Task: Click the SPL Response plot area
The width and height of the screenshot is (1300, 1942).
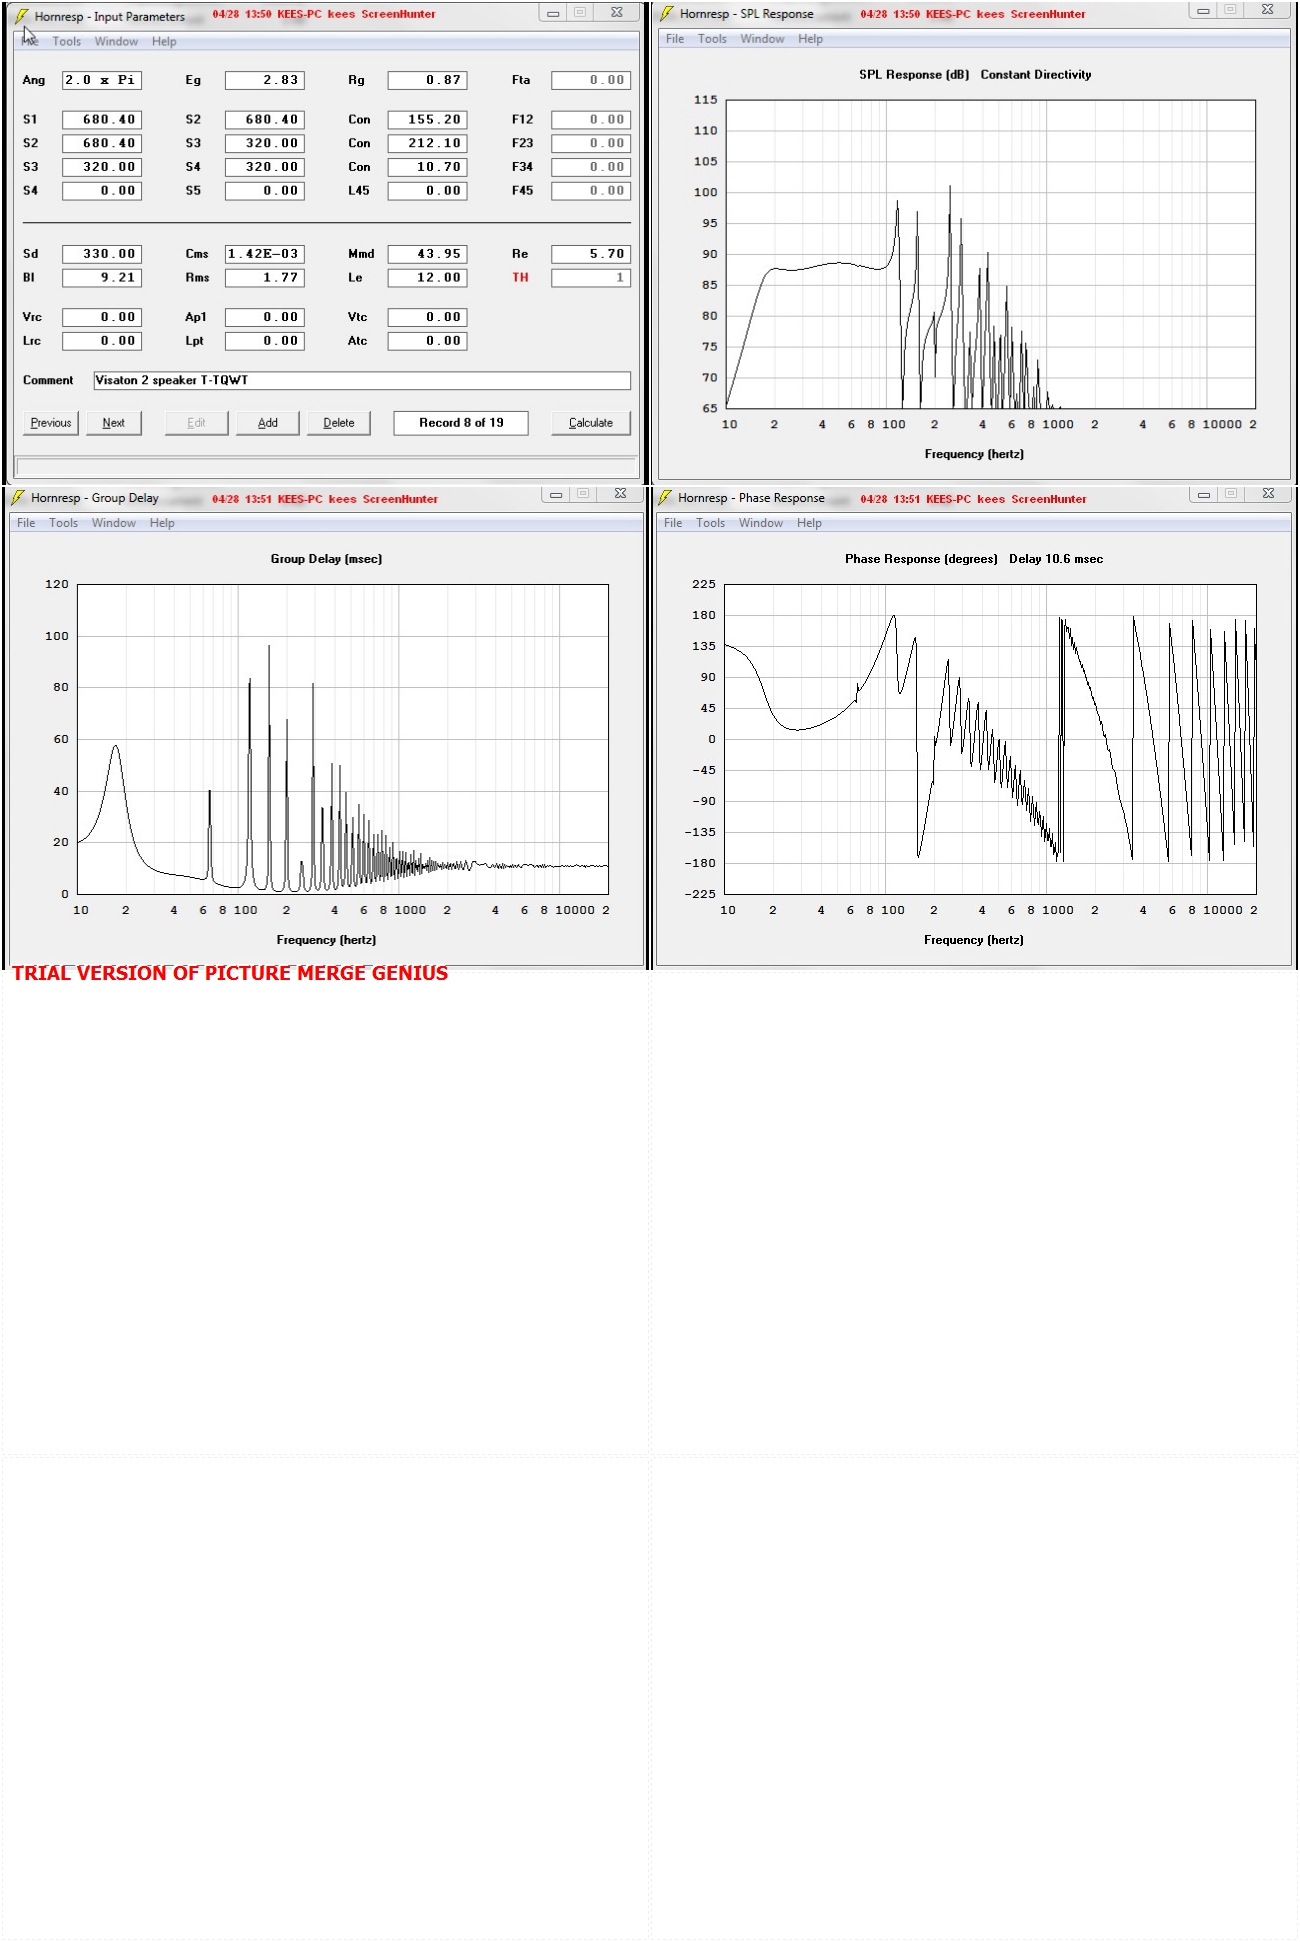Action: click(990, 254)
